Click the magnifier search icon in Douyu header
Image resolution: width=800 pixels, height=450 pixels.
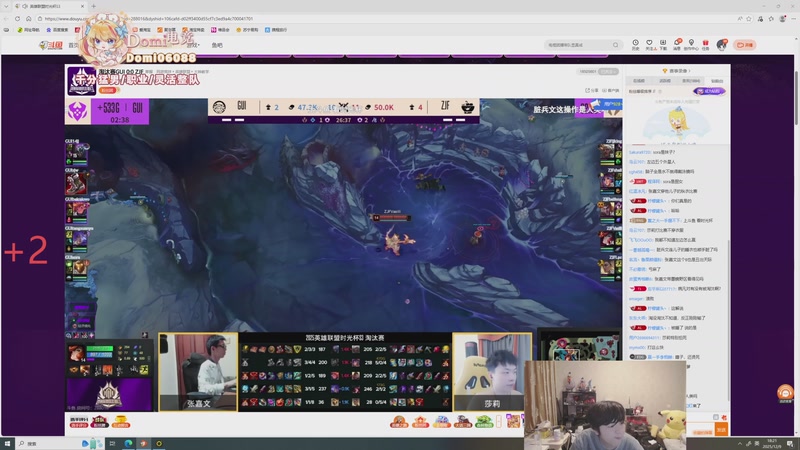(x=616, y=45)
